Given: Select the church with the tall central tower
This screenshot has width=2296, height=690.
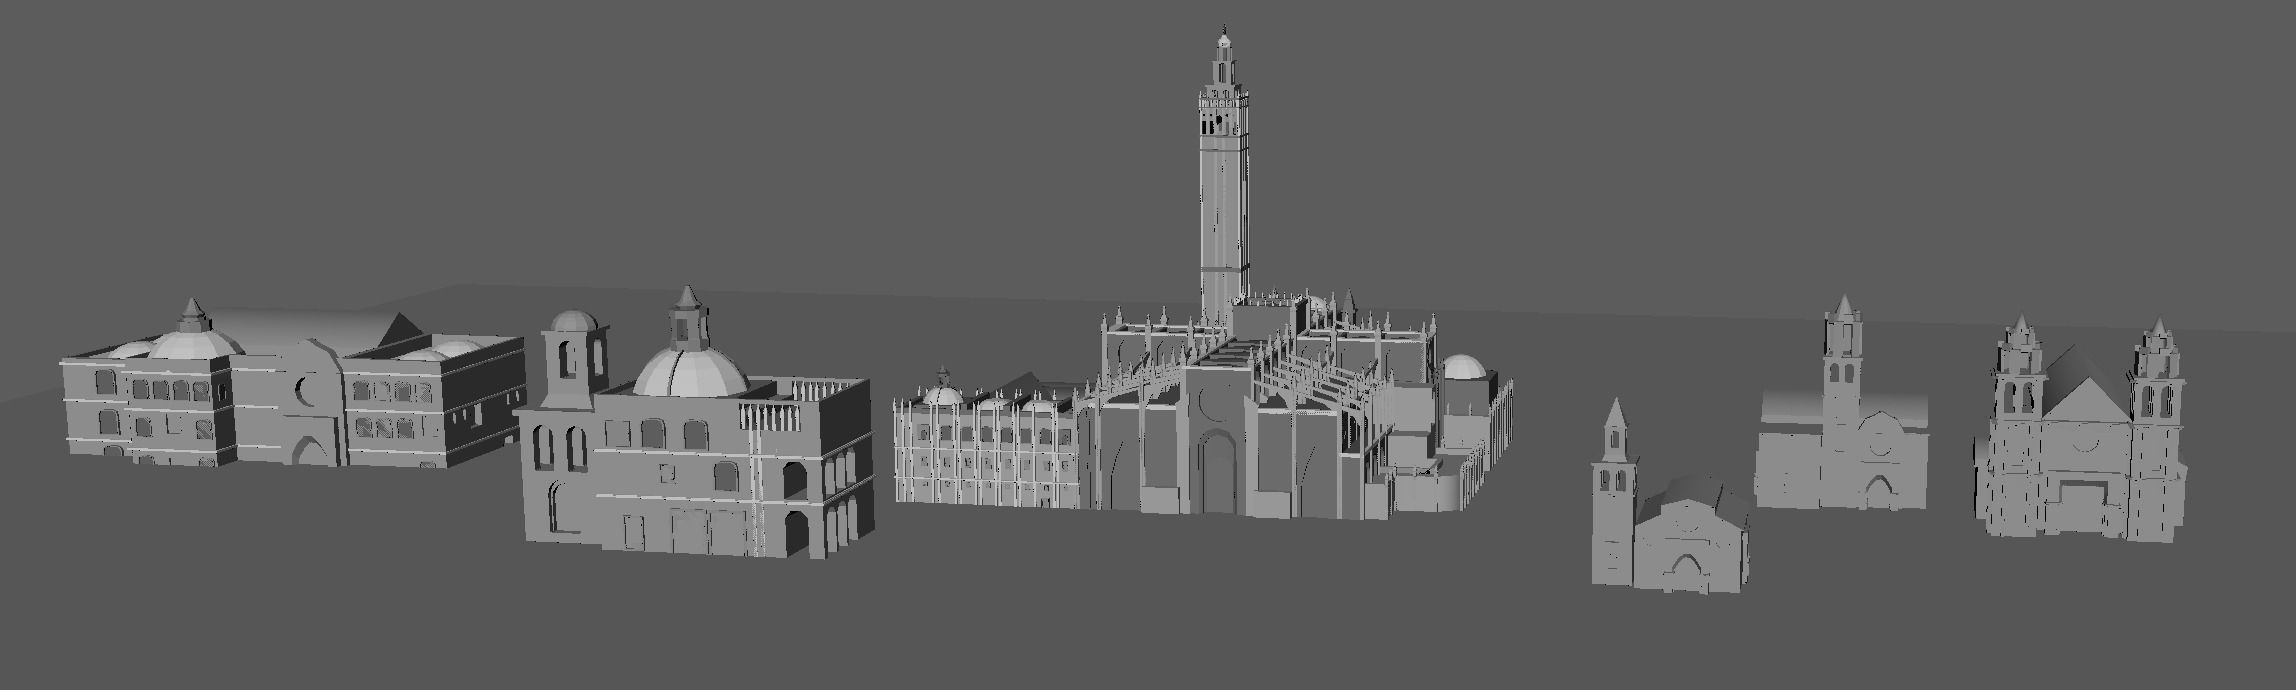Looking at the screenshot, I should [x=1842, y=404].
